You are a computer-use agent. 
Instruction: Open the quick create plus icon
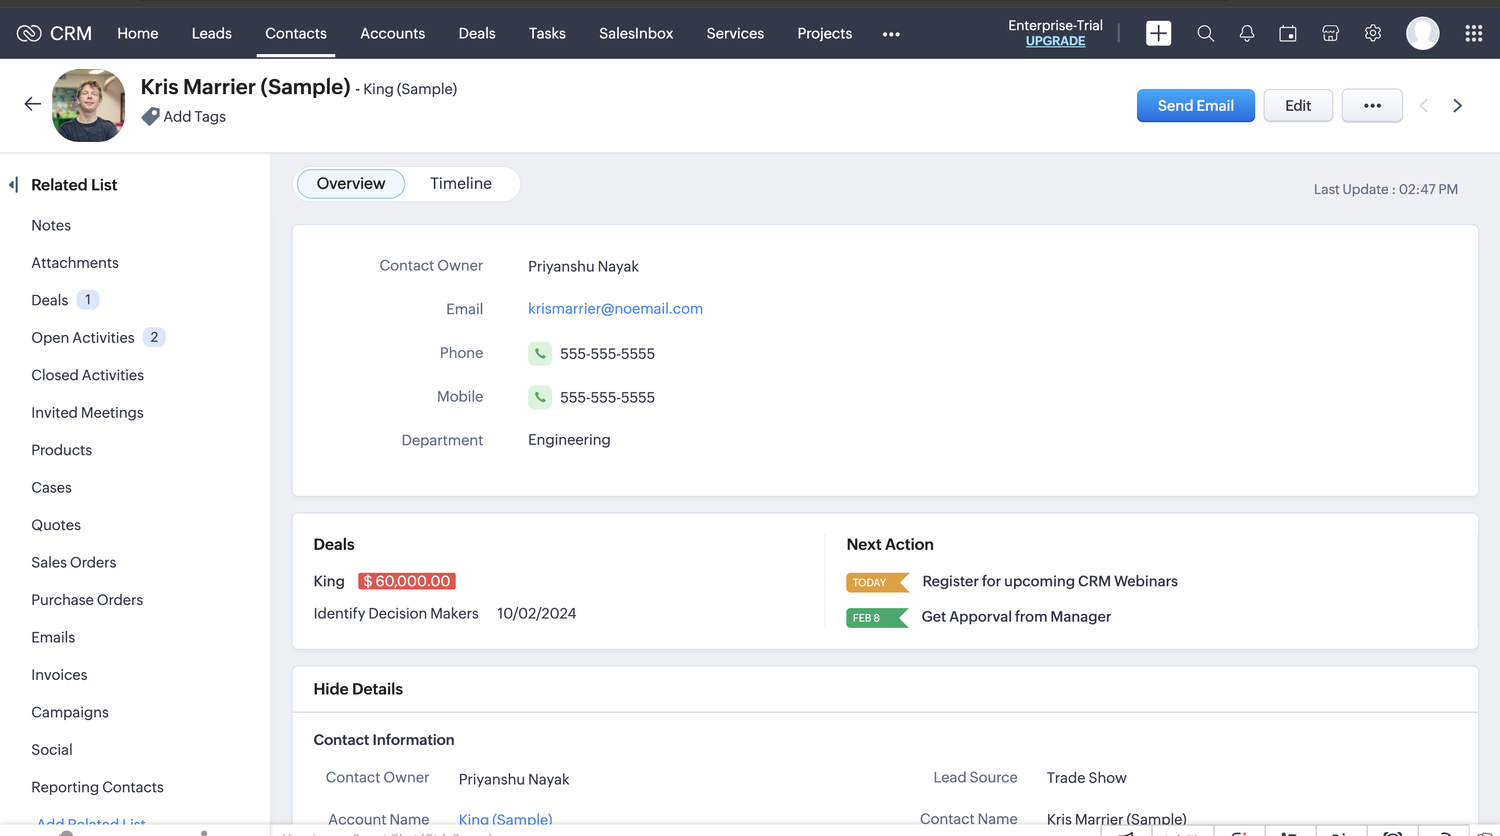pyautogui.click(x=1158, y=33)
